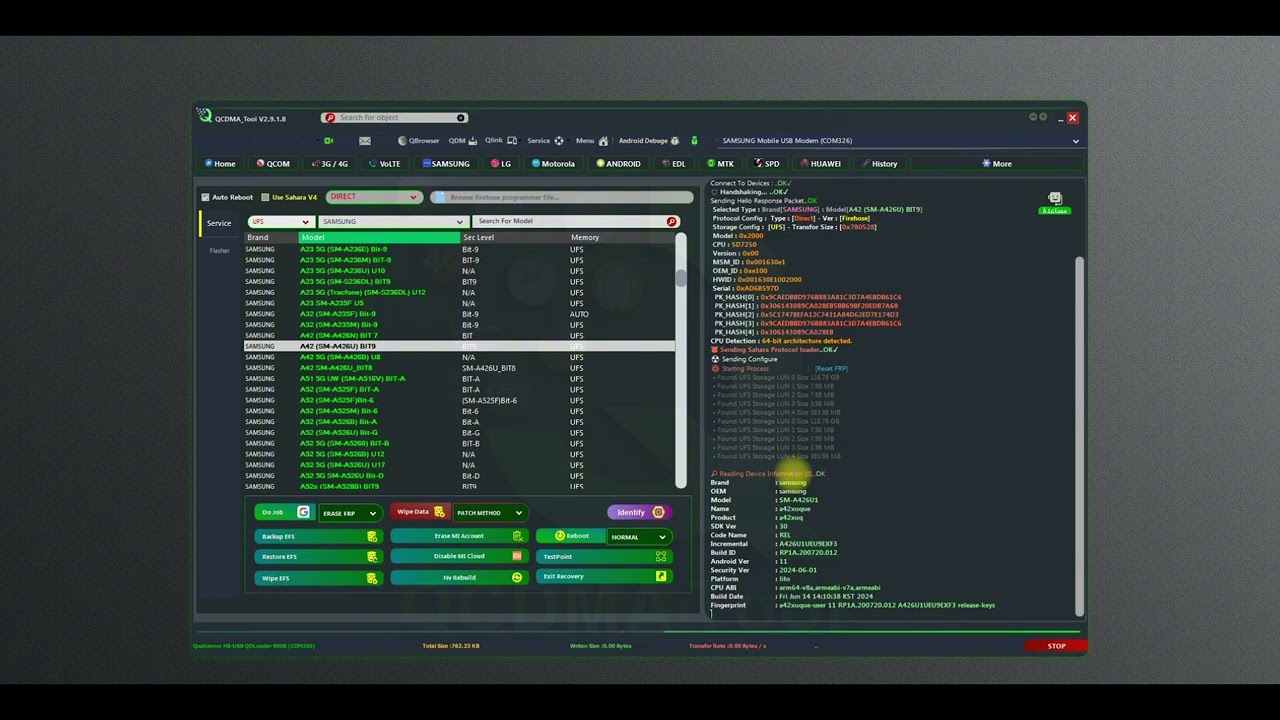The height and width of the screenshot is (720, 1280).
Task: Open the 3G / 4G tab
Action: tap(330, 164)
